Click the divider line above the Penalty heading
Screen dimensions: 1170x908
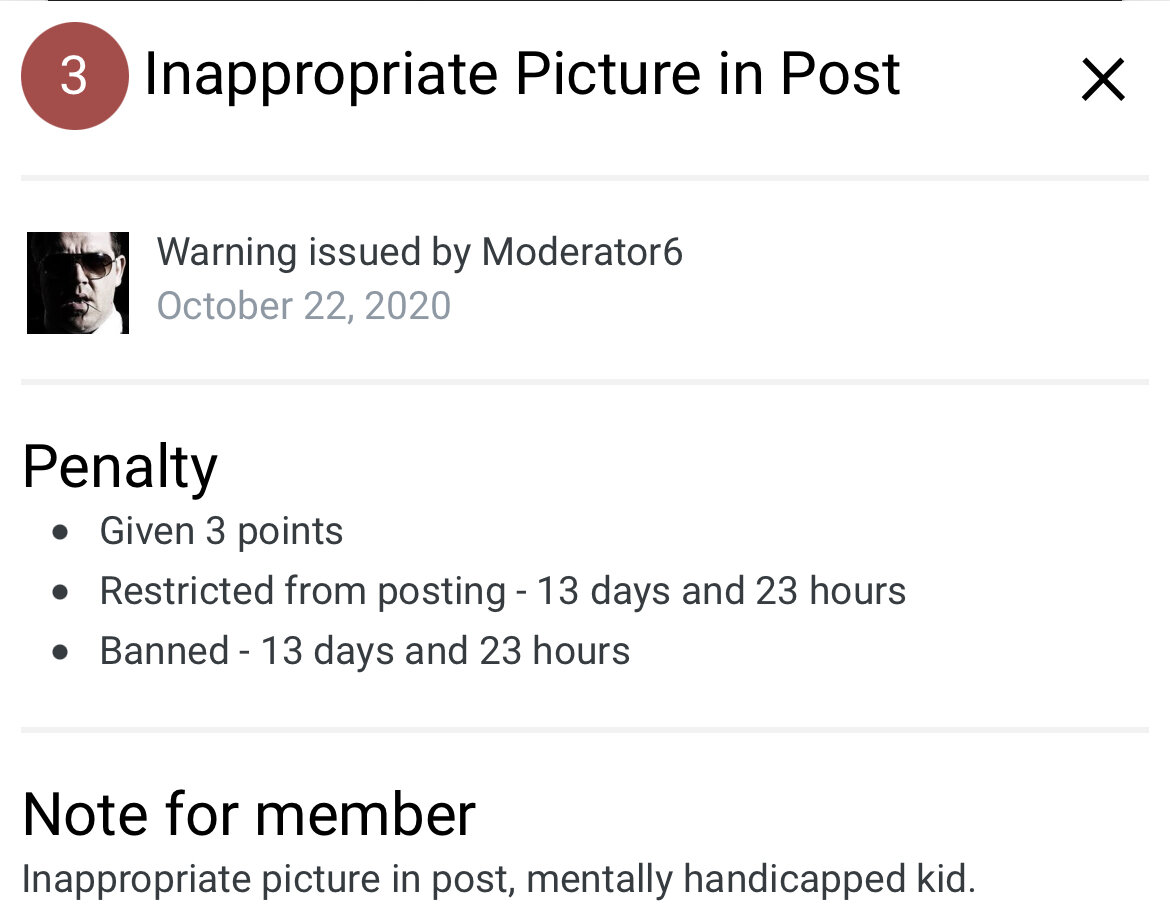point(584,382)
